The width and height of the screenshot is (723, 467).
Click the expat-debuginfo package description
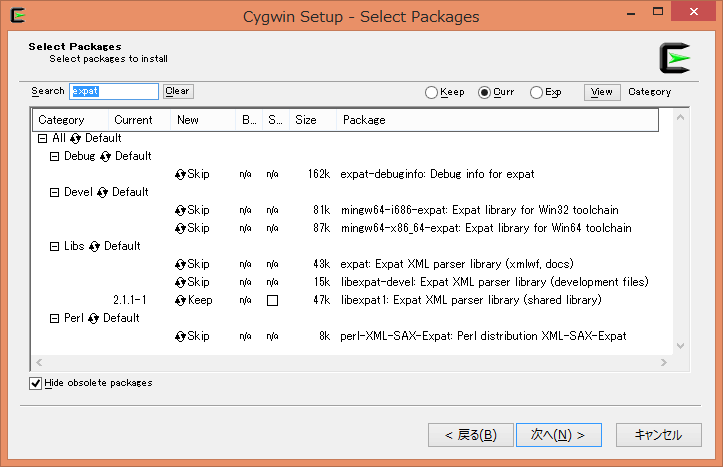tap(437, 174)
